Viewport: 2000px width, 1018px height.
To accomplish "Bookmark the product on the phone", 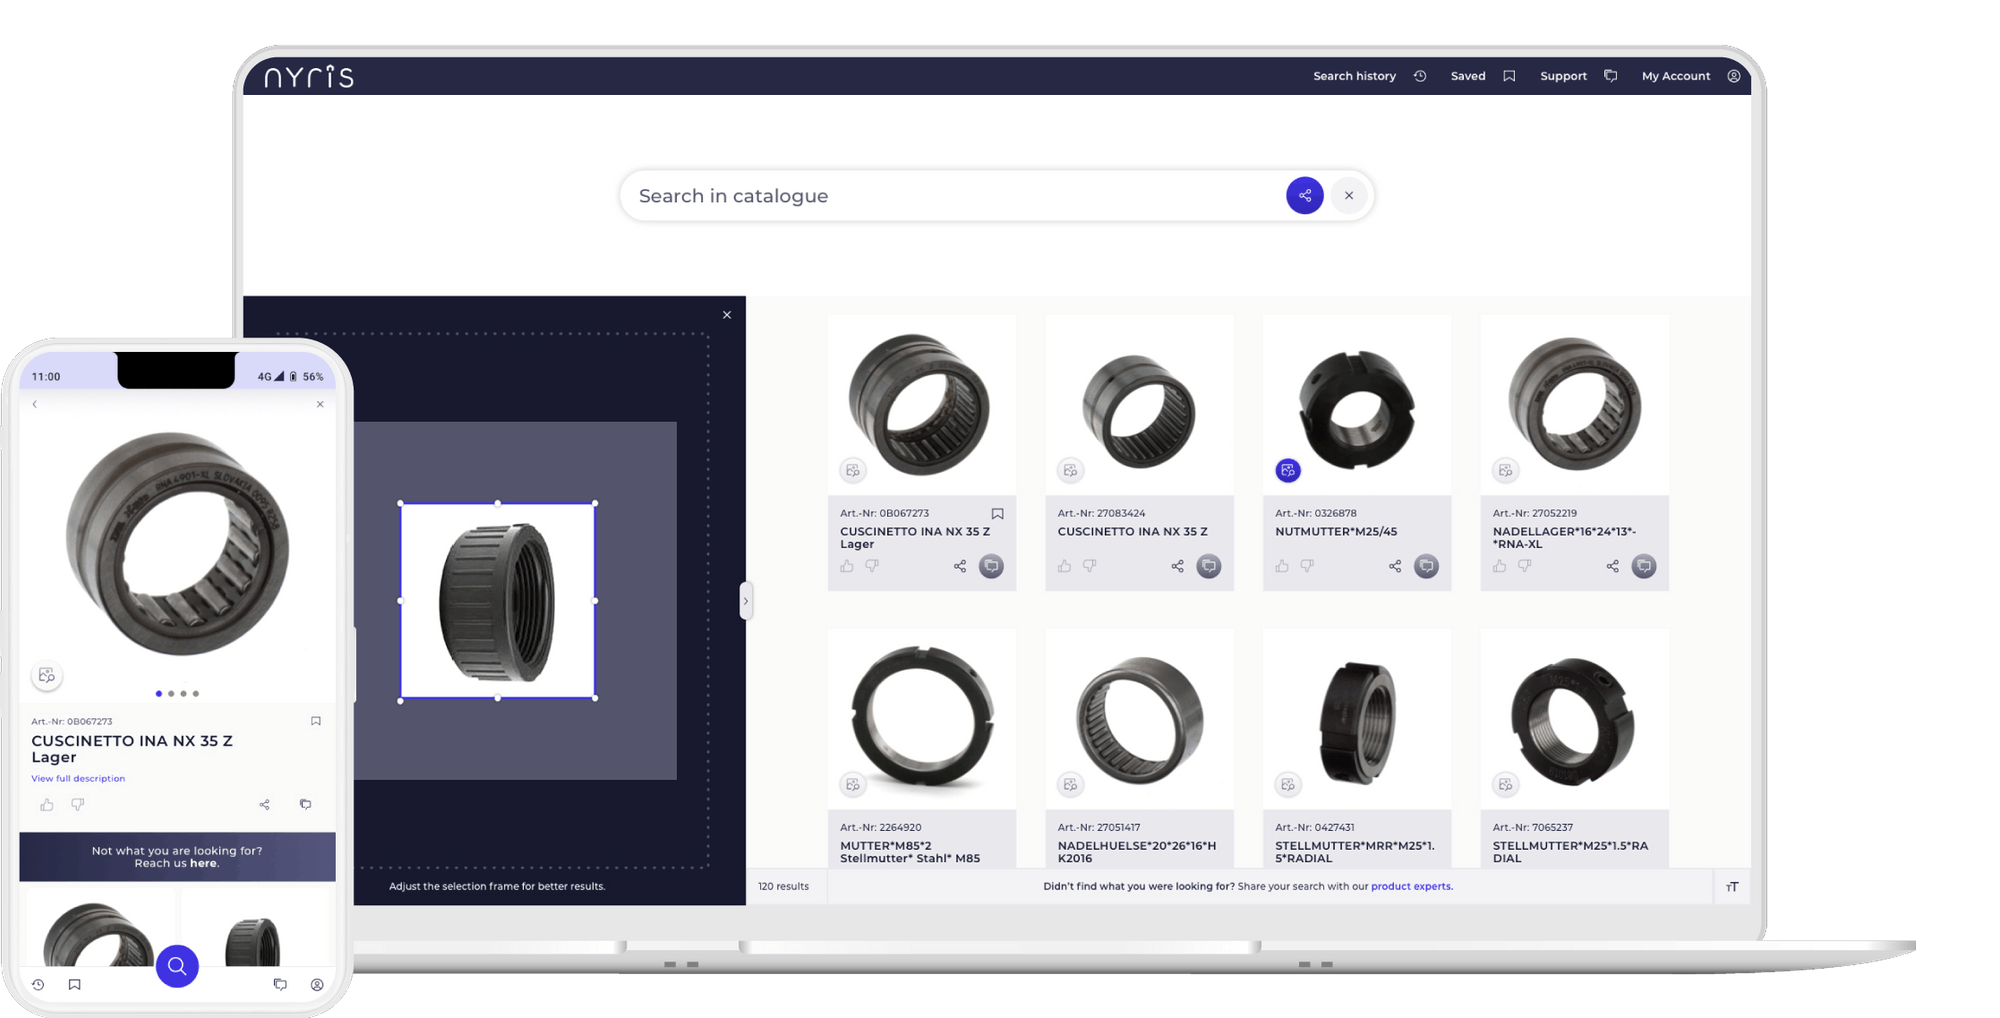I will pos(316,721).
